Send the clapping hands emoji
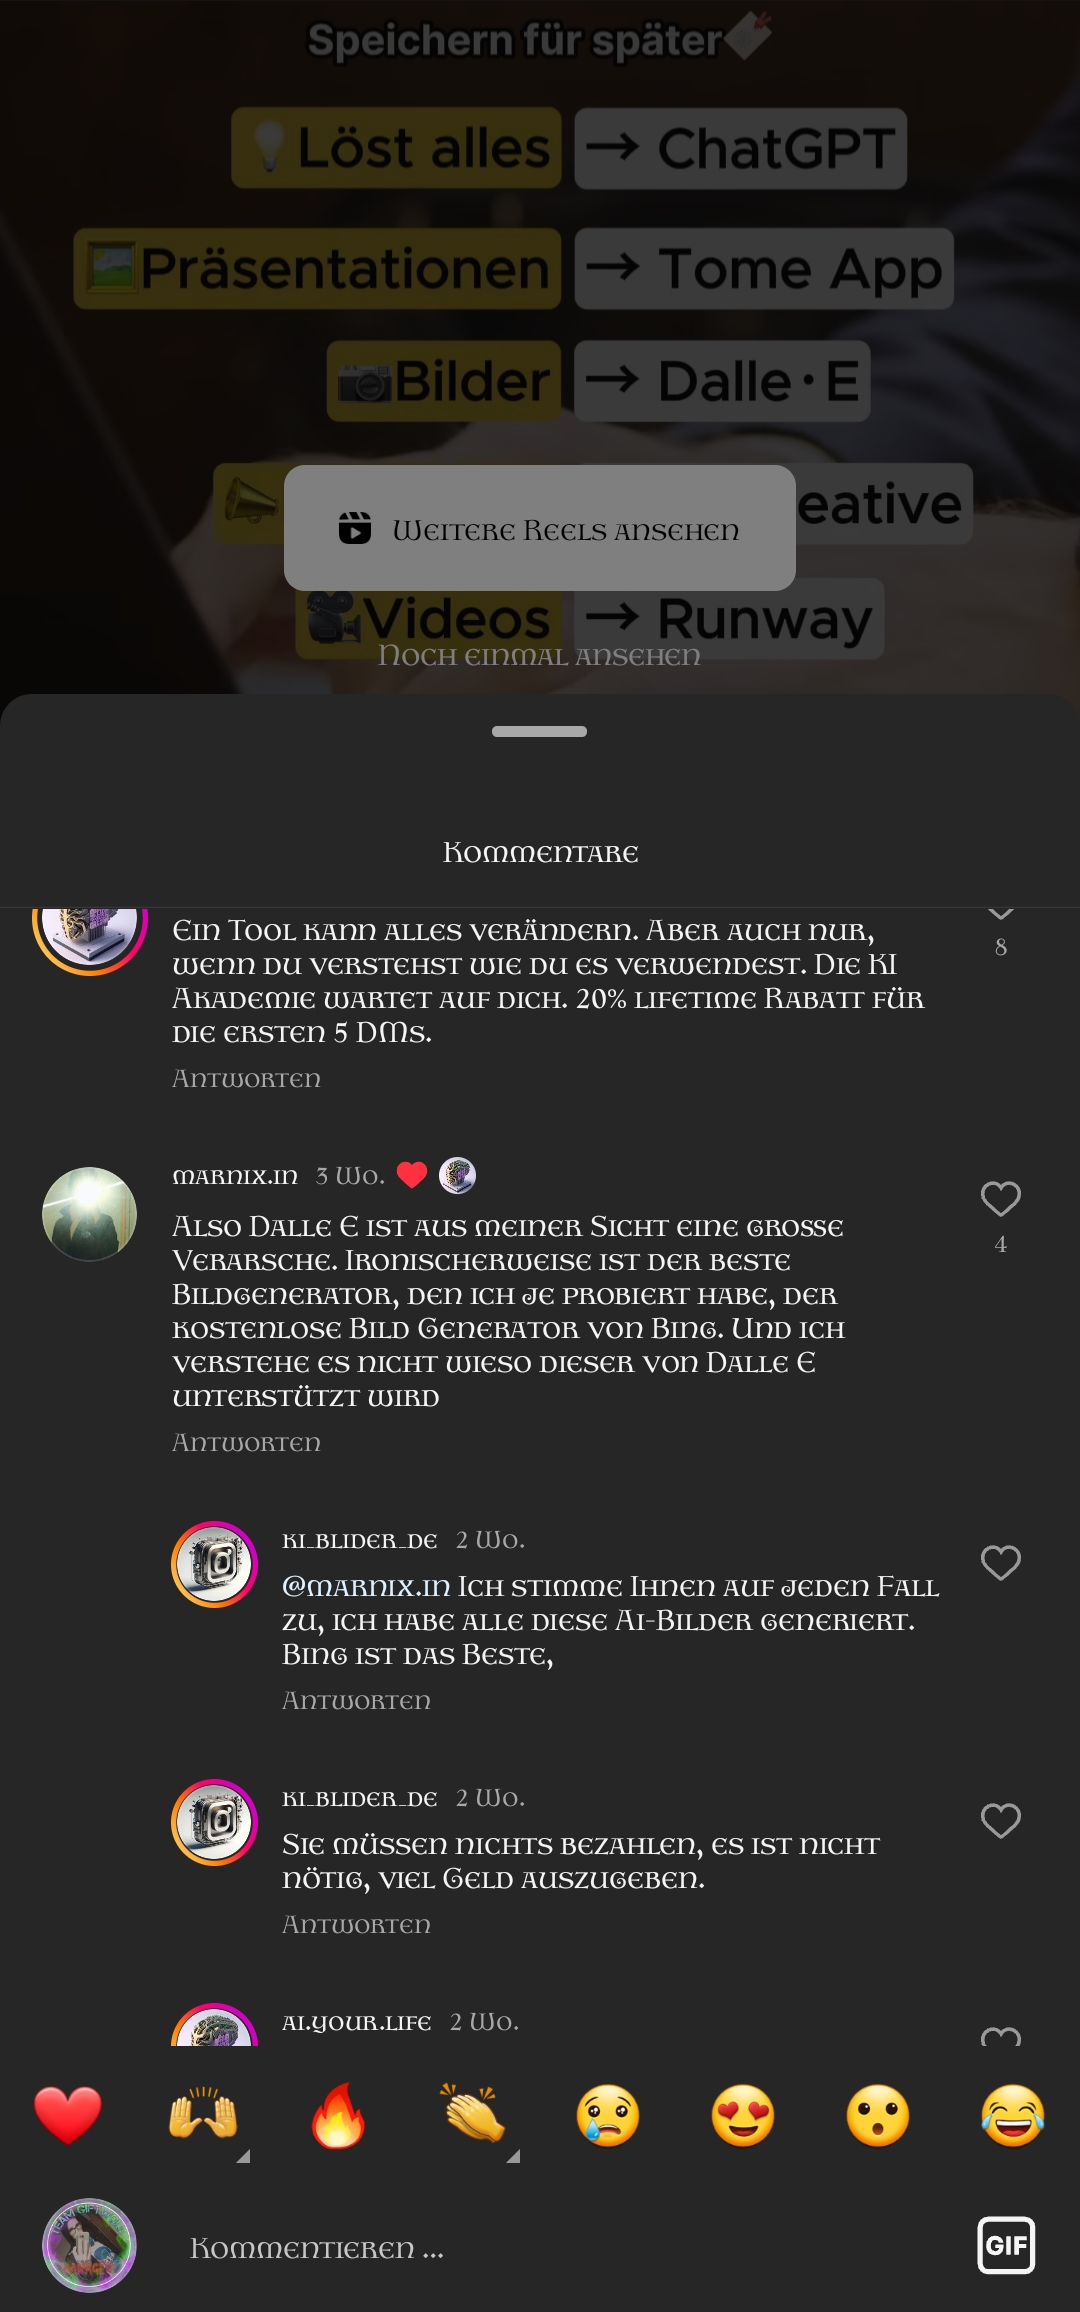Viewport: 1080px width, 2312px height. point(473,2116)
